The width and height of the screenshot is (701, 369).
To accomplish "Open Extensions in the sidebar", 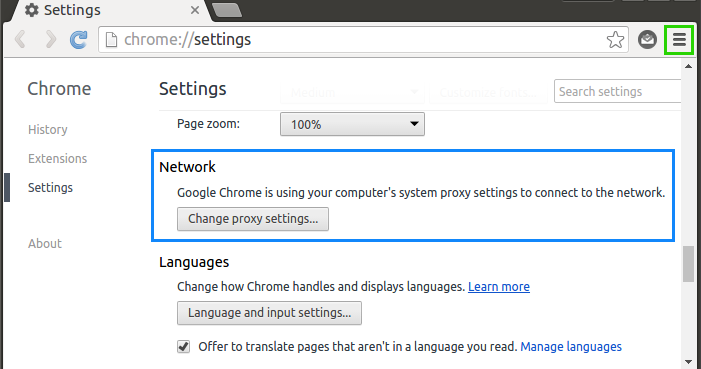I will pos(58,159).
